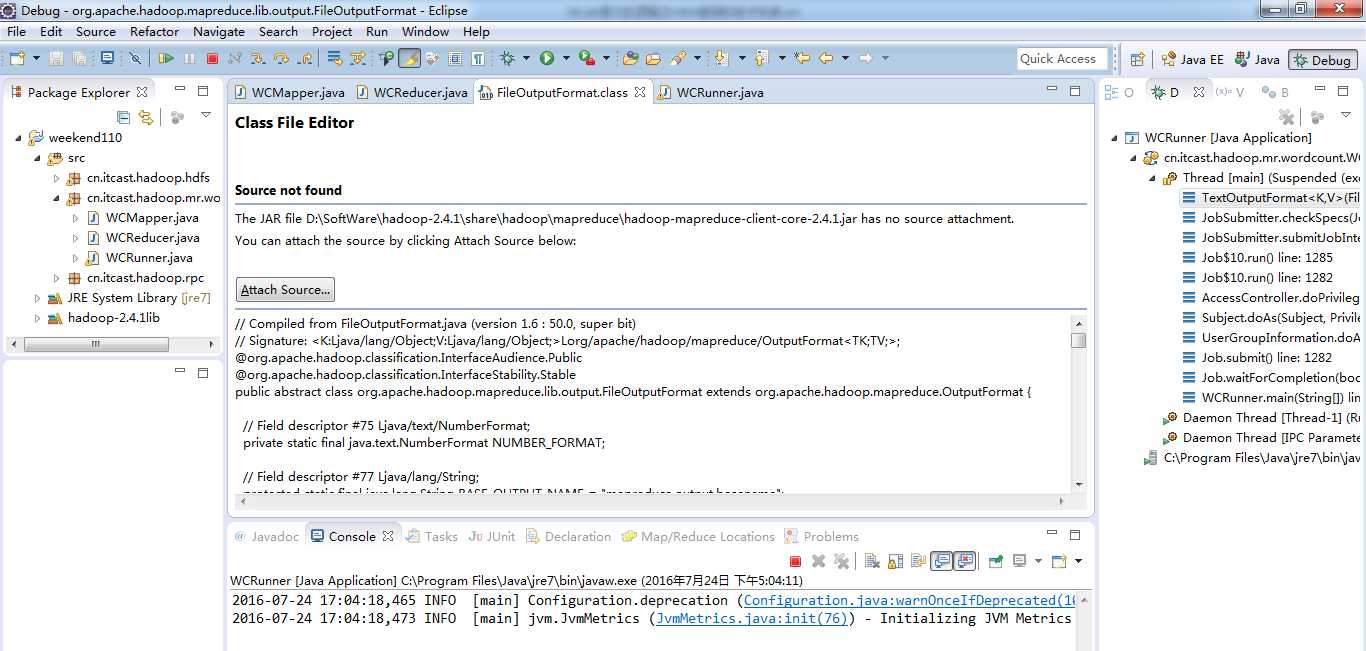
Task: Switch to Java perspective
Action: [x=1257, y=60]
